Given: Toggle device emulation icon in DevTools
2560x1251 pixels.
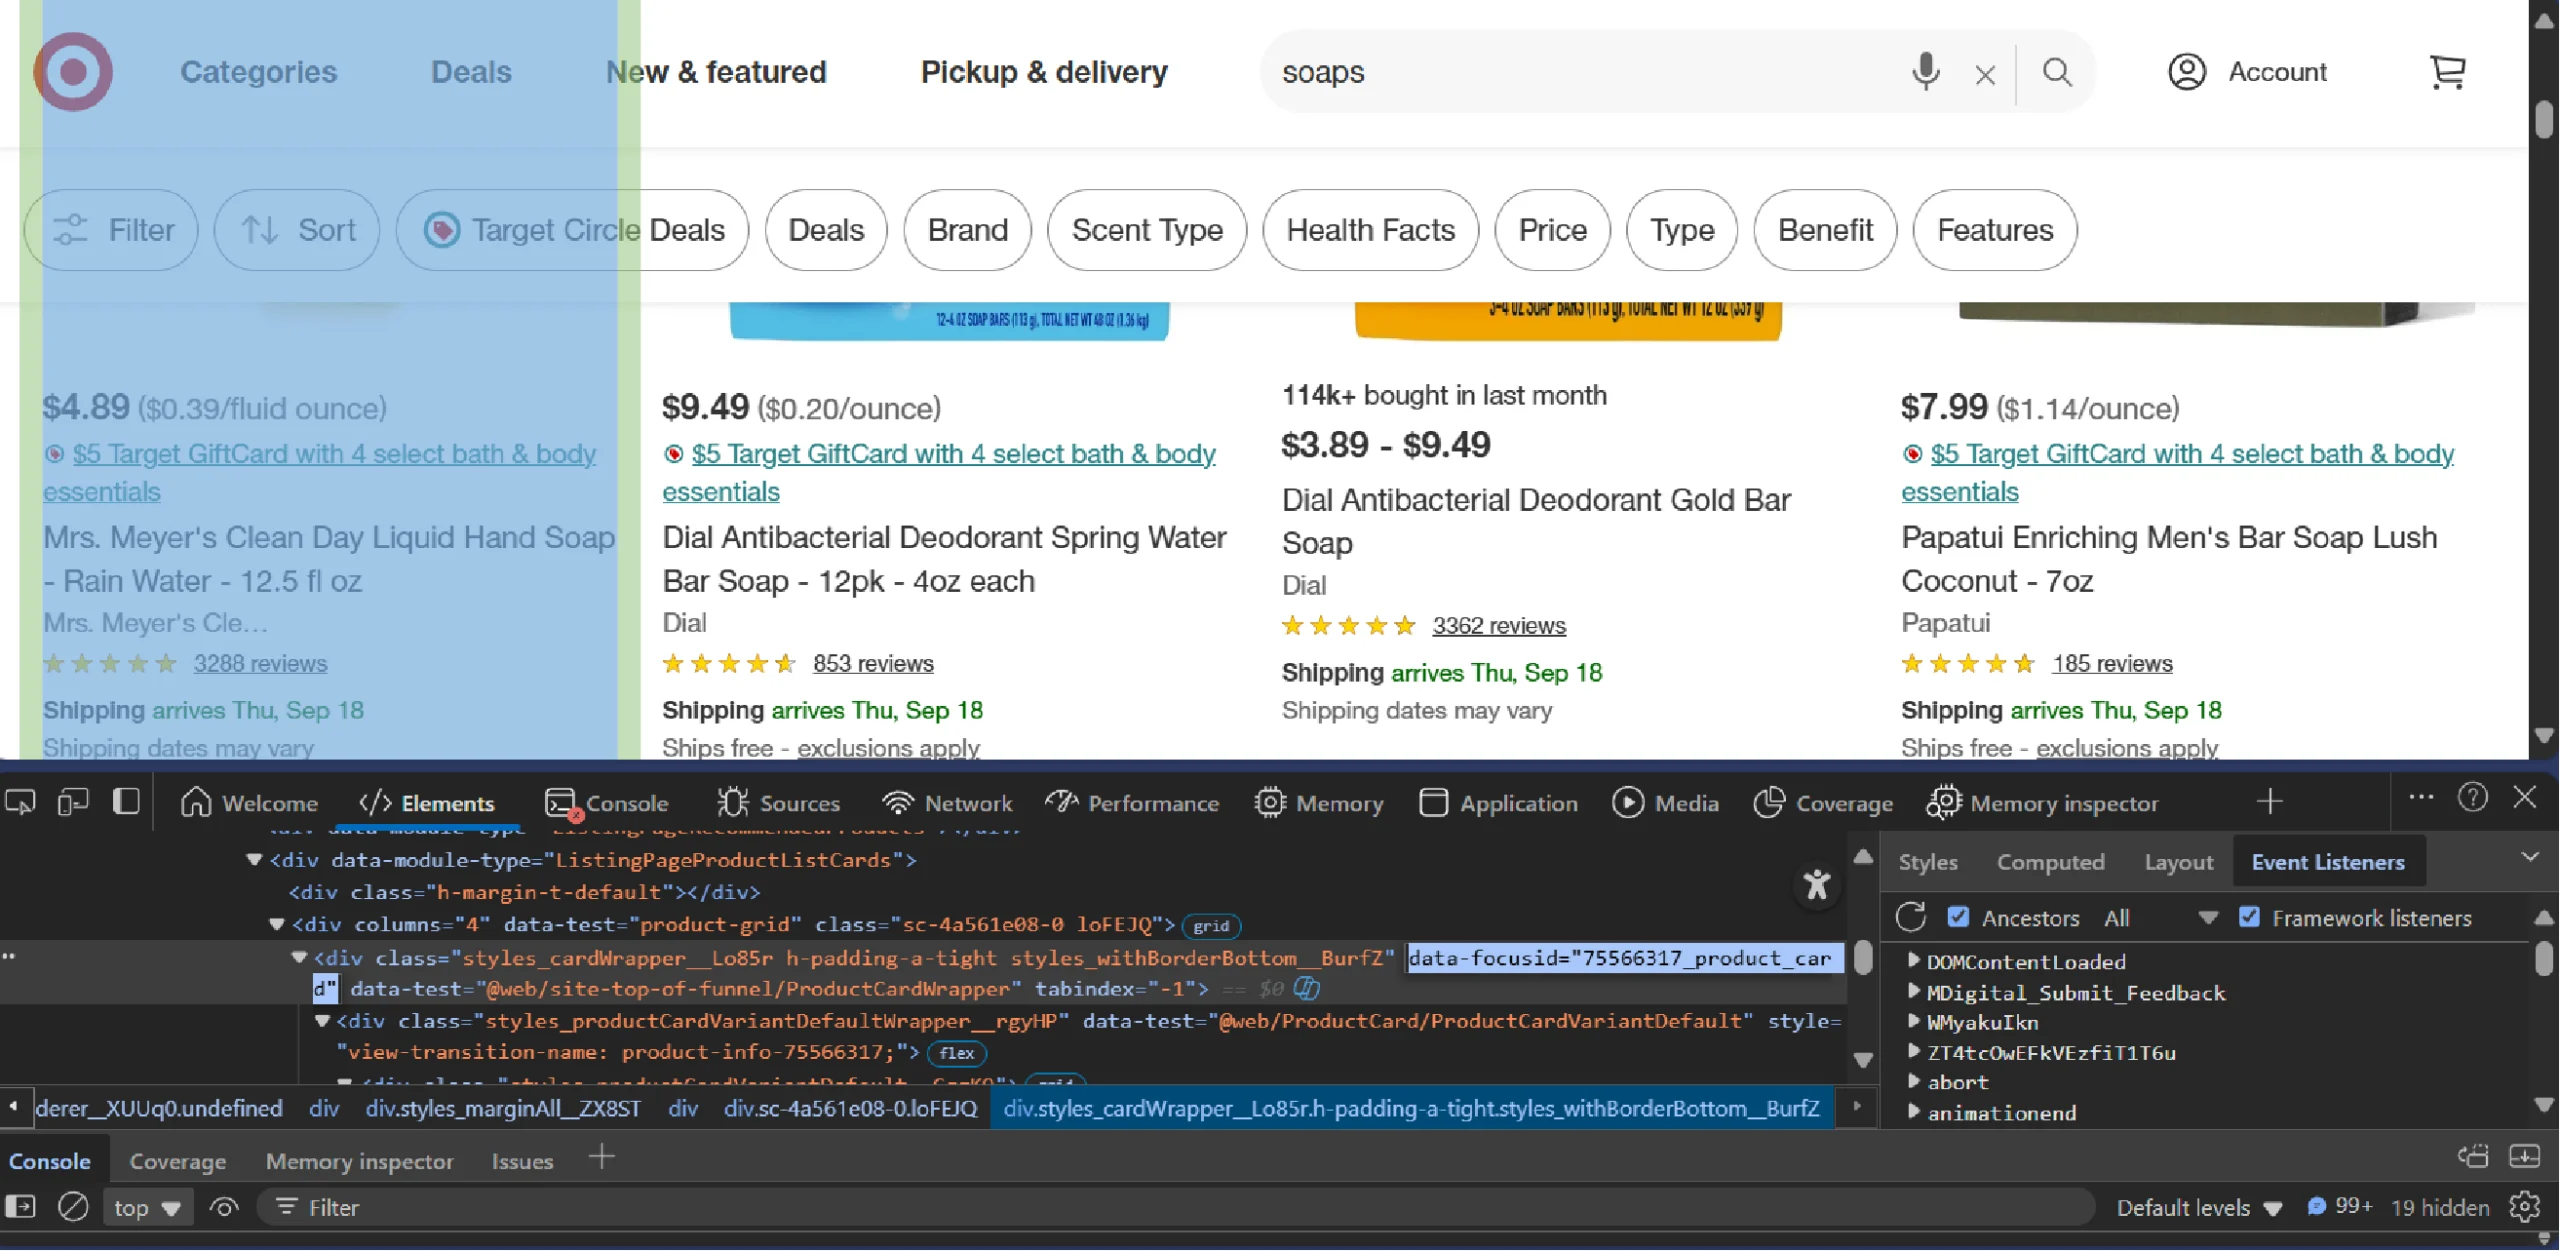Looking at the screenshot, I should [x=73, y=802].
